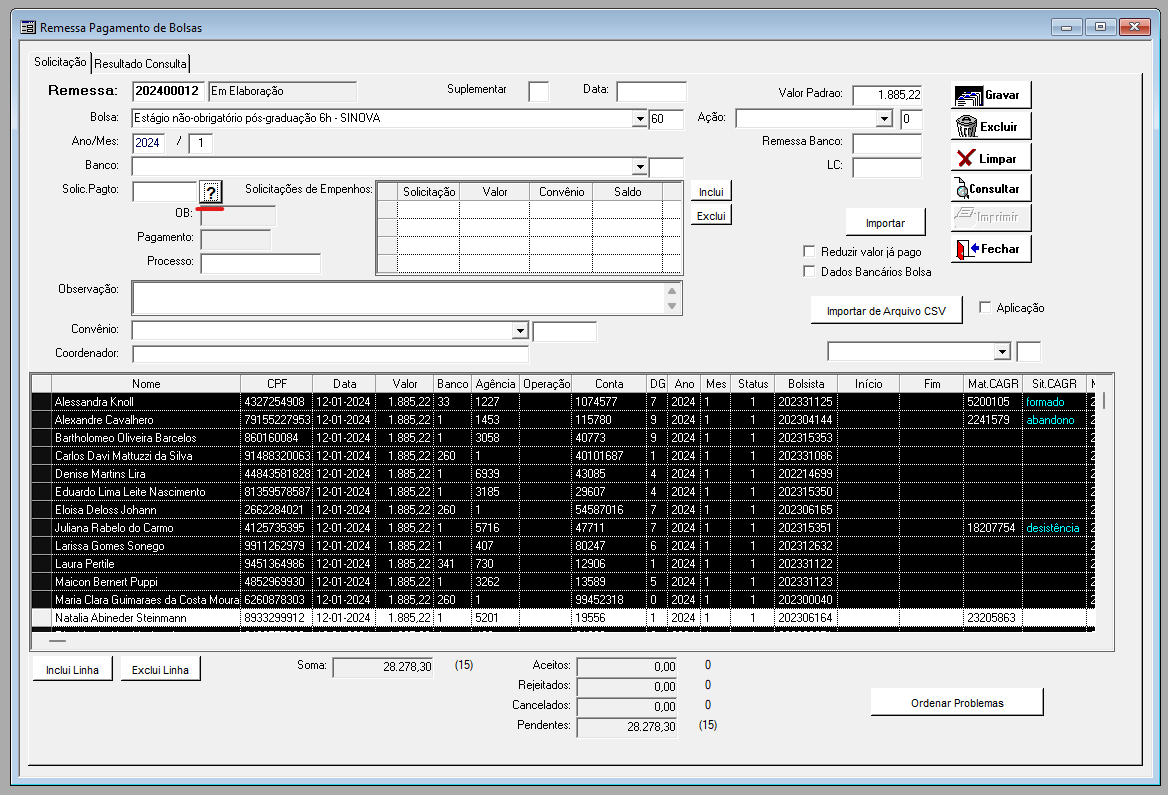Switch to Resultado Consulta tab
This screenshot has width=1168, height=795.
[x=140, y=63]
